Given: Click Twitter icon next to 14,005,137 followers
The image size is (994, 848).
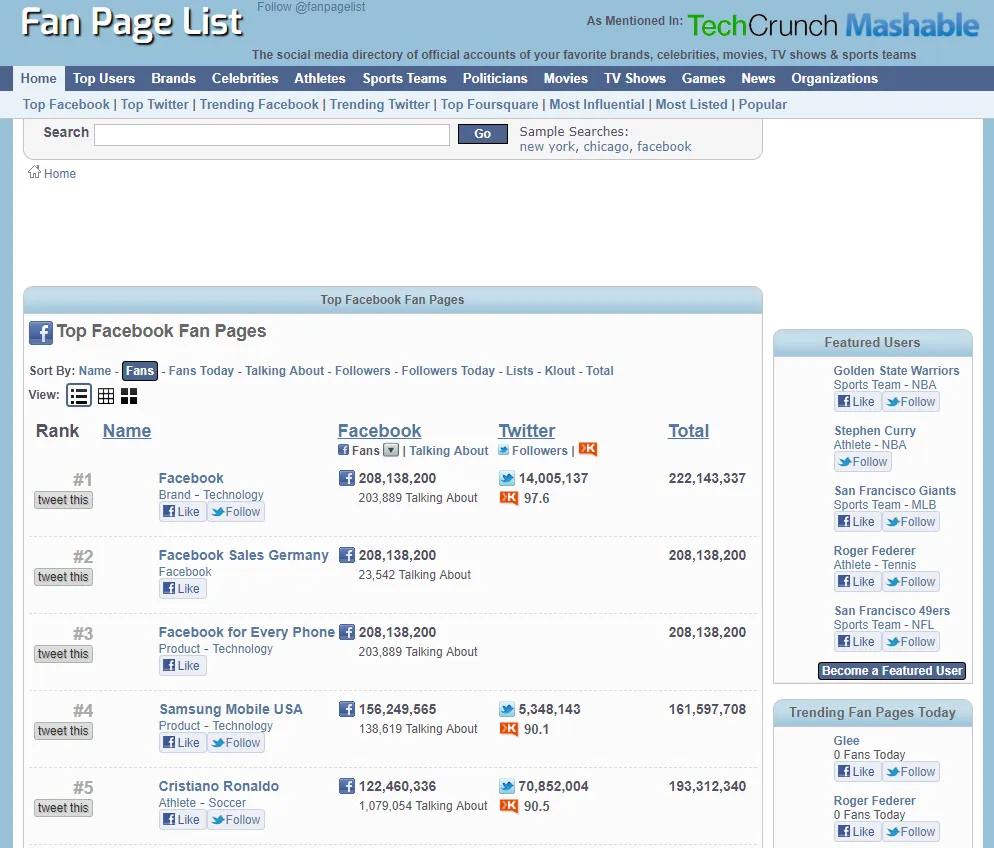Looking at the screenshot, I should pos(507,479).
